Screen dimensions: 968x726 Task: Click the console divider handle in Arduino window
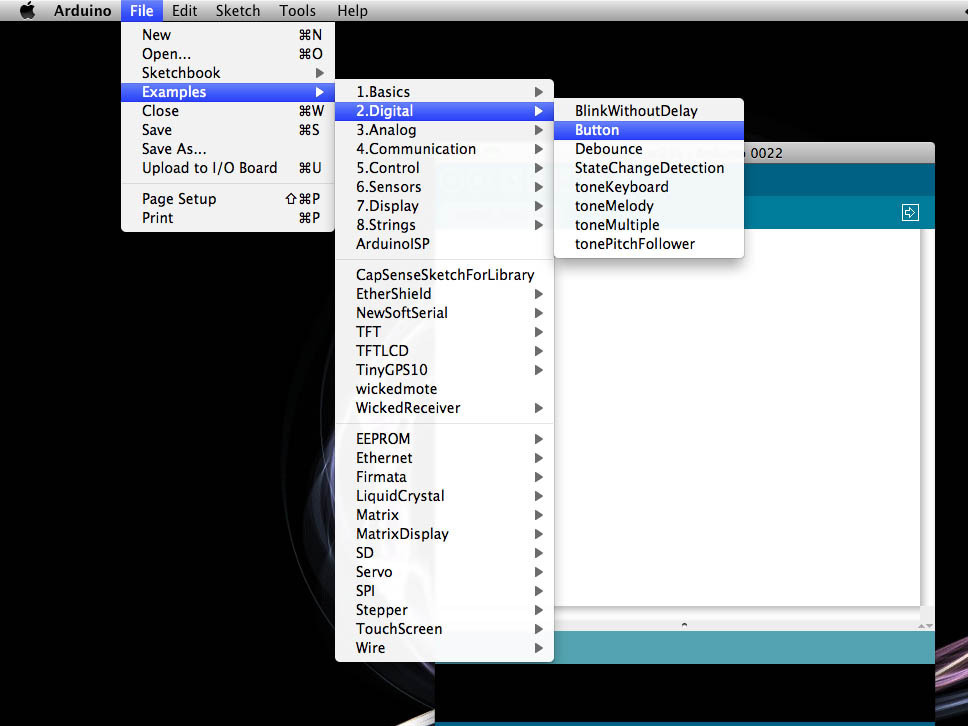click(x=684, y=625)
